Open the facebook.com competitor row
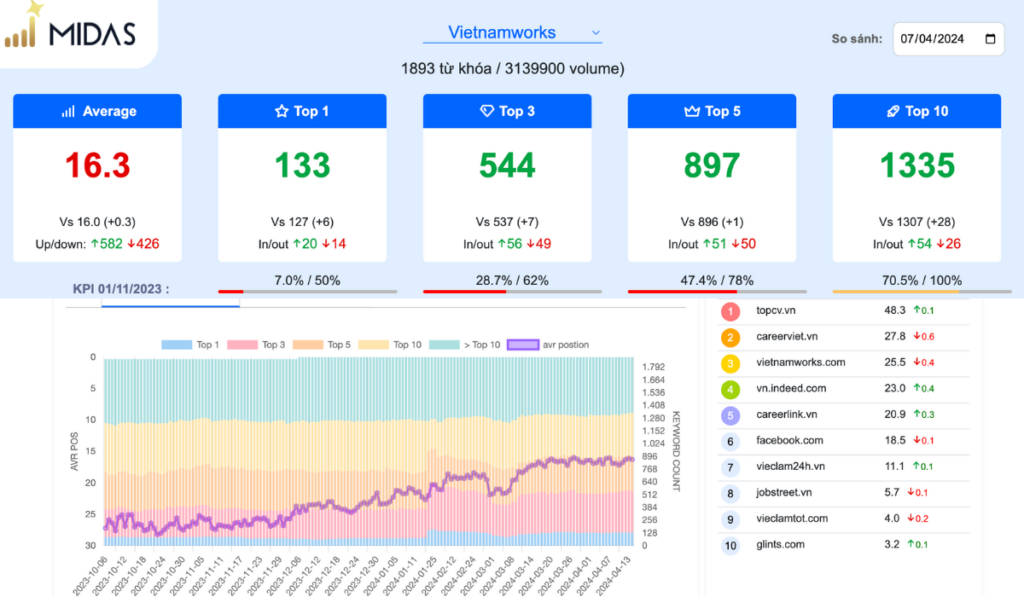Image resolution: width=1024 pixels, height=597 pixels. click(x=844, y=442)
